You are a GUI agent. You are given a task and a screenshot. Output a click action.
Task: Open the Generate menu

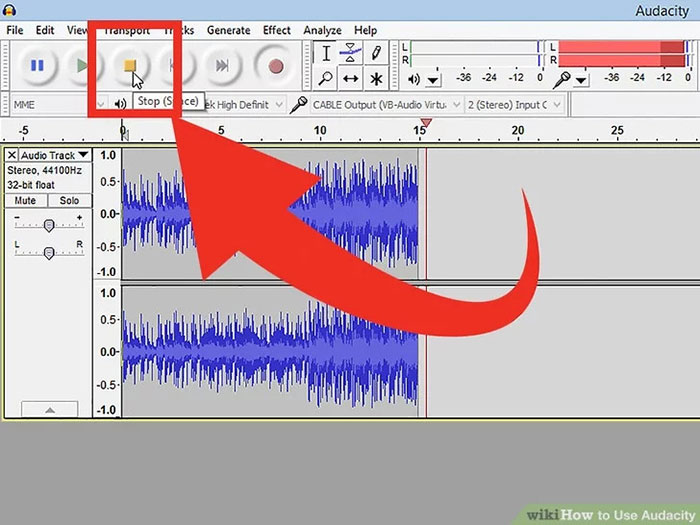pyautogui.click(x=228, y=30)
